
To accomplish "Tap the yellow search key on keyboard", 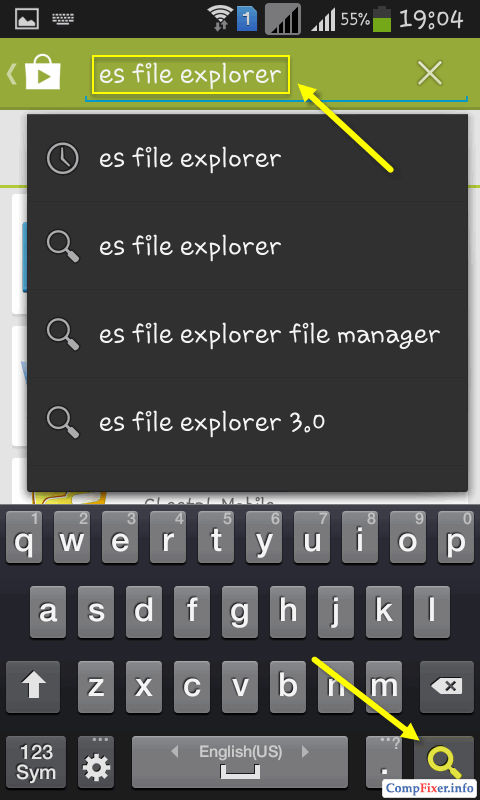I will pyautogui.click(x=444, y=763).
